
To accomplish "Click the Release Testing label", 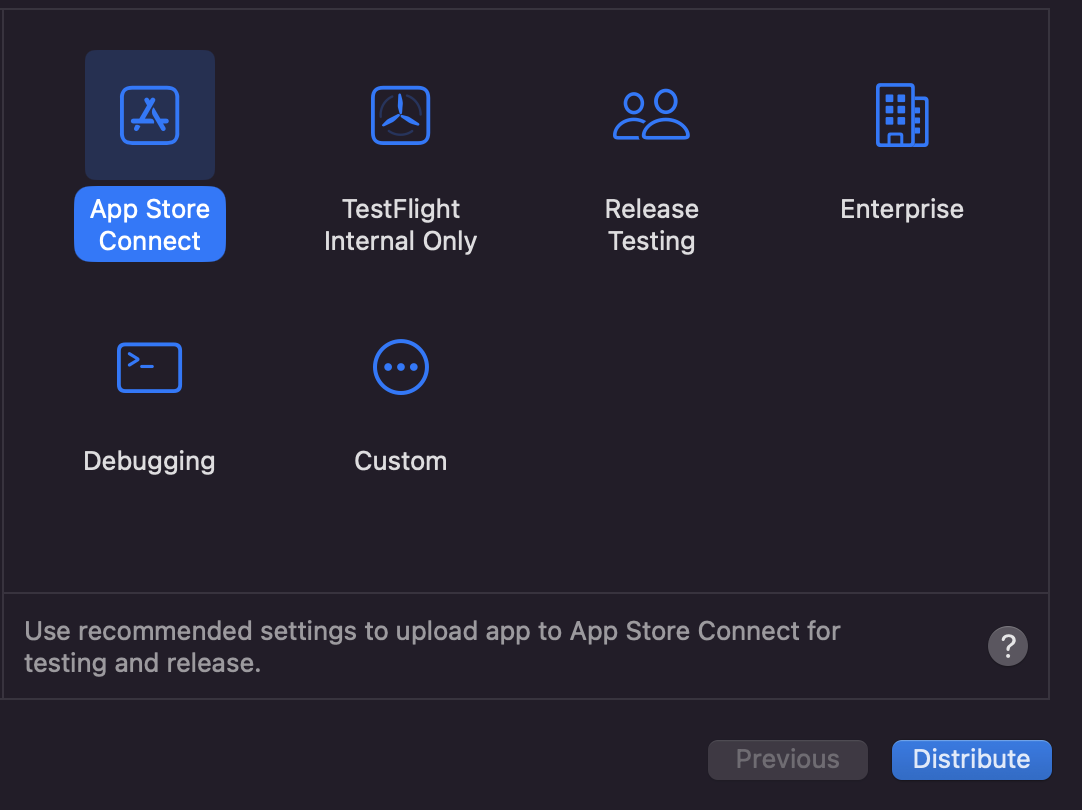I will (651, 225).
